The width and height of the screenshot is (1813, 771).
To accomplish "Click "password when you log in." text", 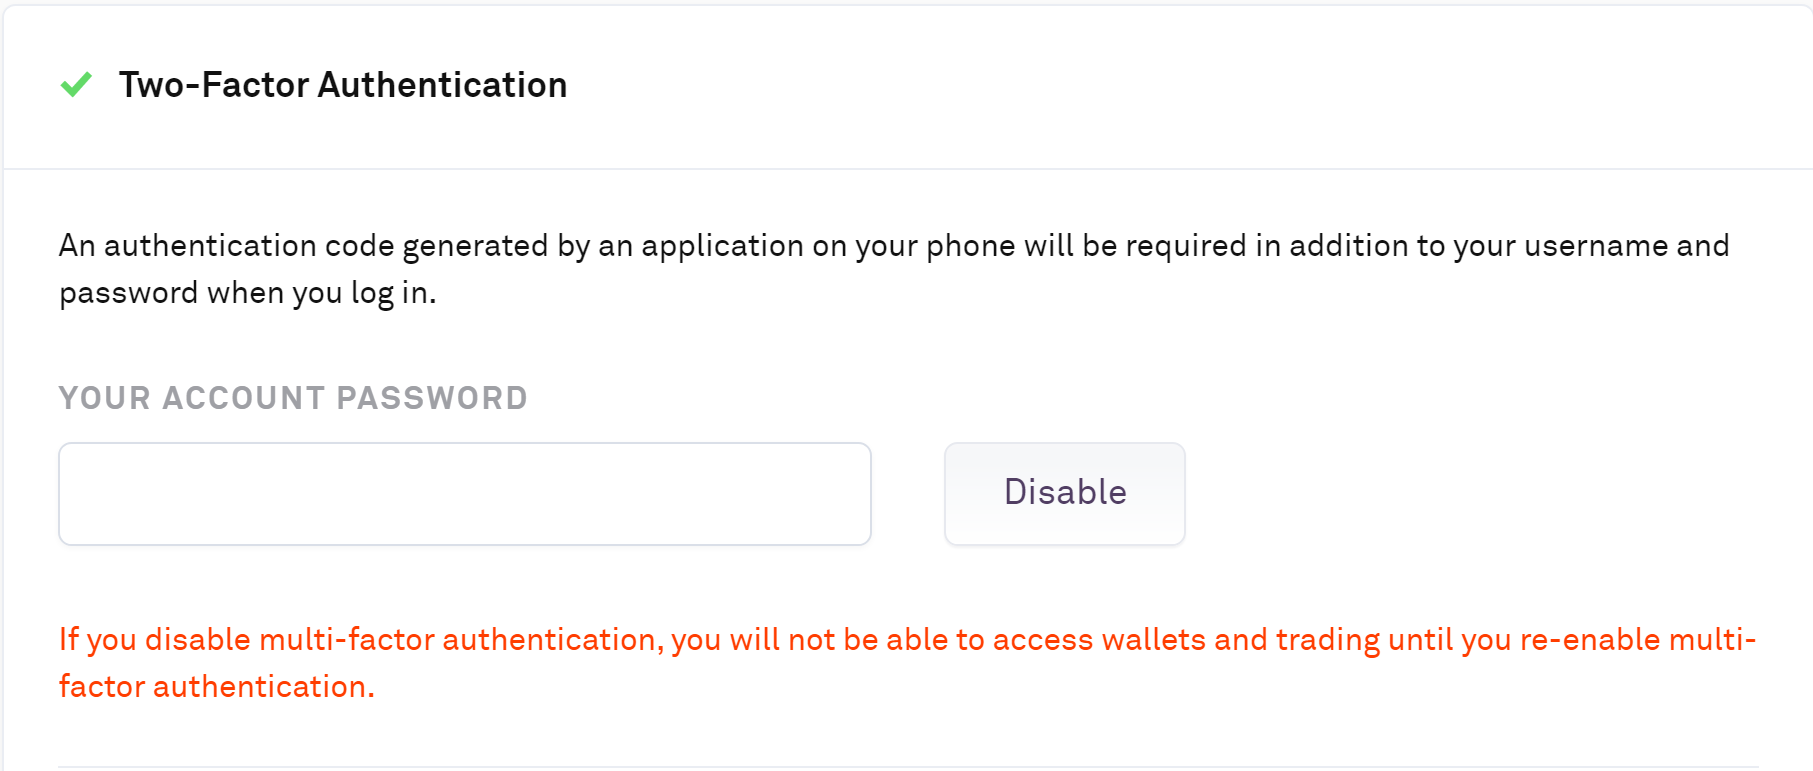I will [x=247, y=293].
